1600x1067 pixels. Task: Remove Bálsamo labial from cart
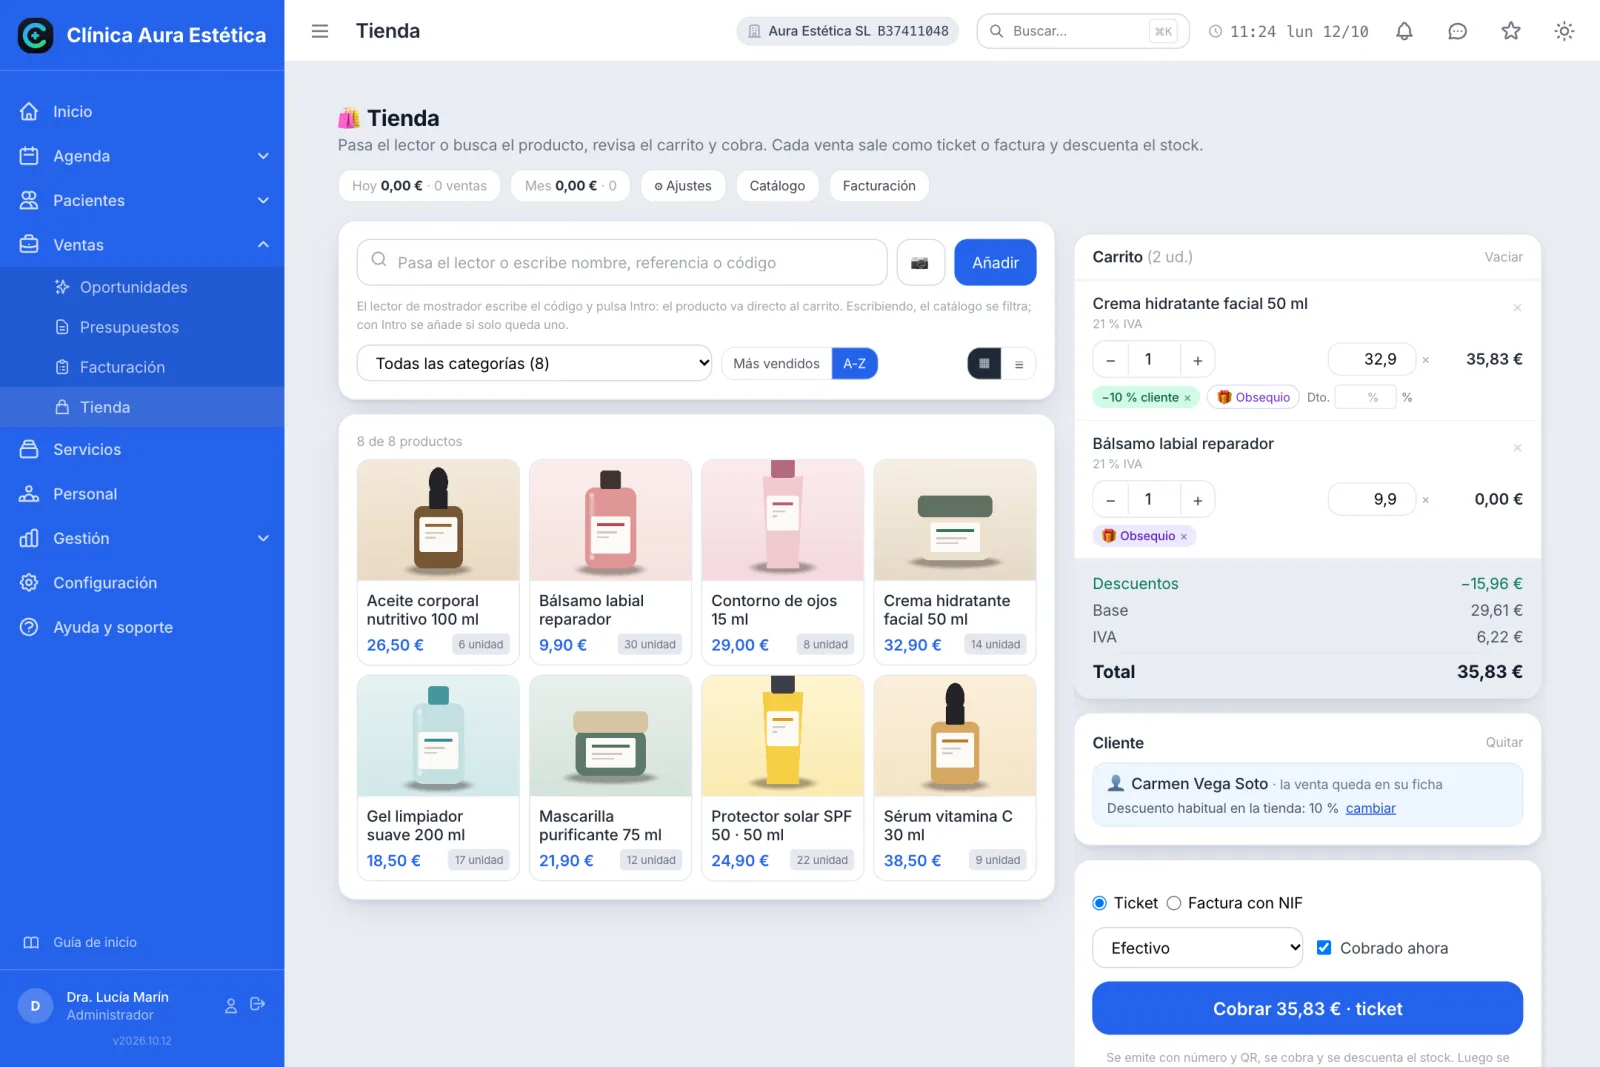1517,447
